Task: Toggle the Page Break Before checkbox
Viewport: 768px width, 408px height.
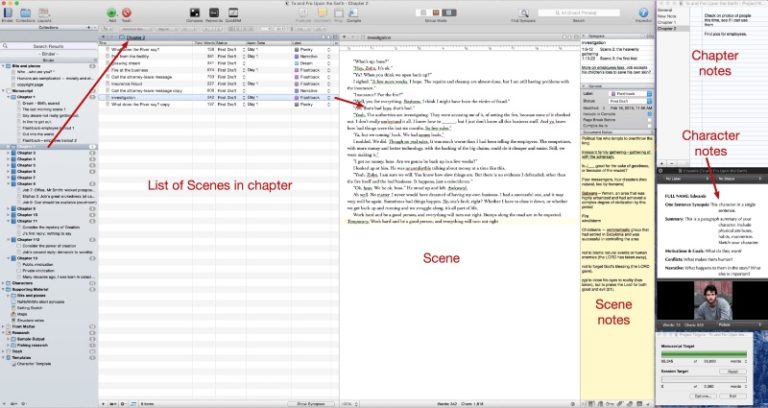Action: coord(649,120)
